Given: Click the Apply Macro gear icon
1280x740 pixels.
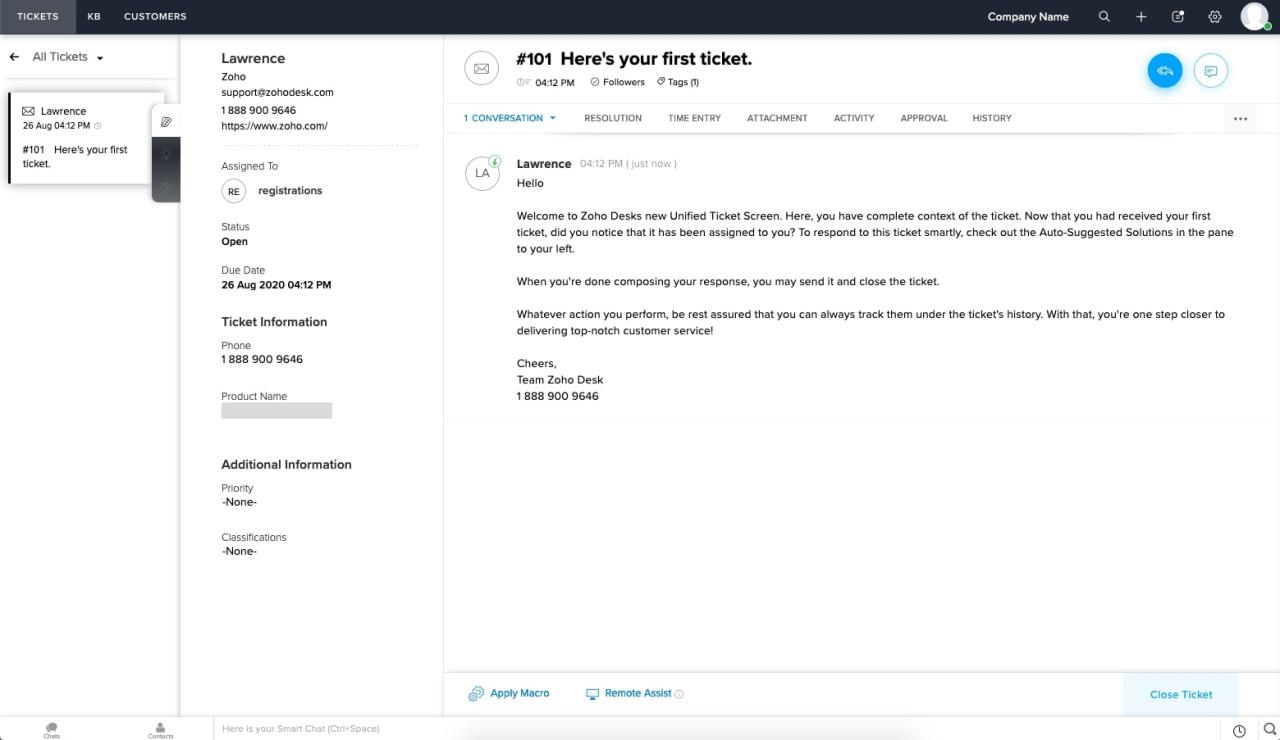Looking at the screenshot, I should coord(476,693).
